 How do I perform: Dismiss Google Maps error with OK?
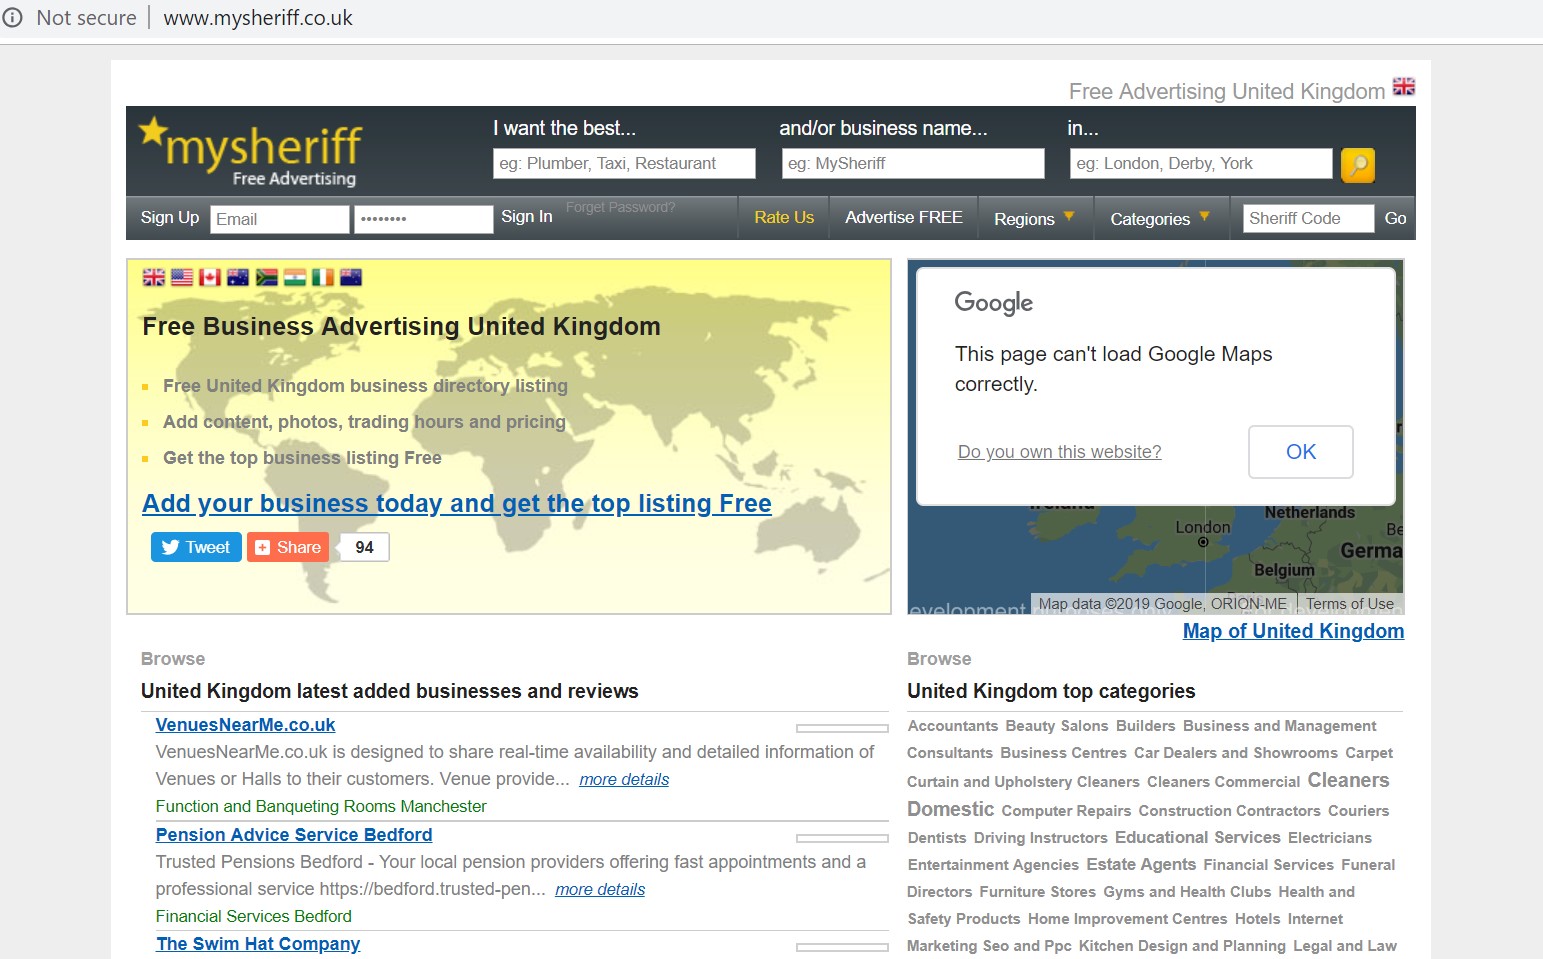[1301, 452]
